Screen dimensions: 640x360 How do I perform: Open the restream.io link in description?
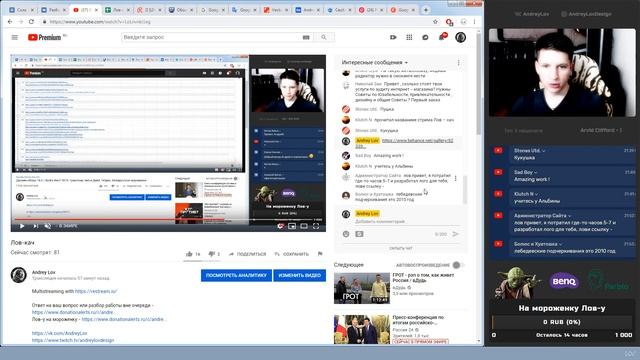point(96,291)
